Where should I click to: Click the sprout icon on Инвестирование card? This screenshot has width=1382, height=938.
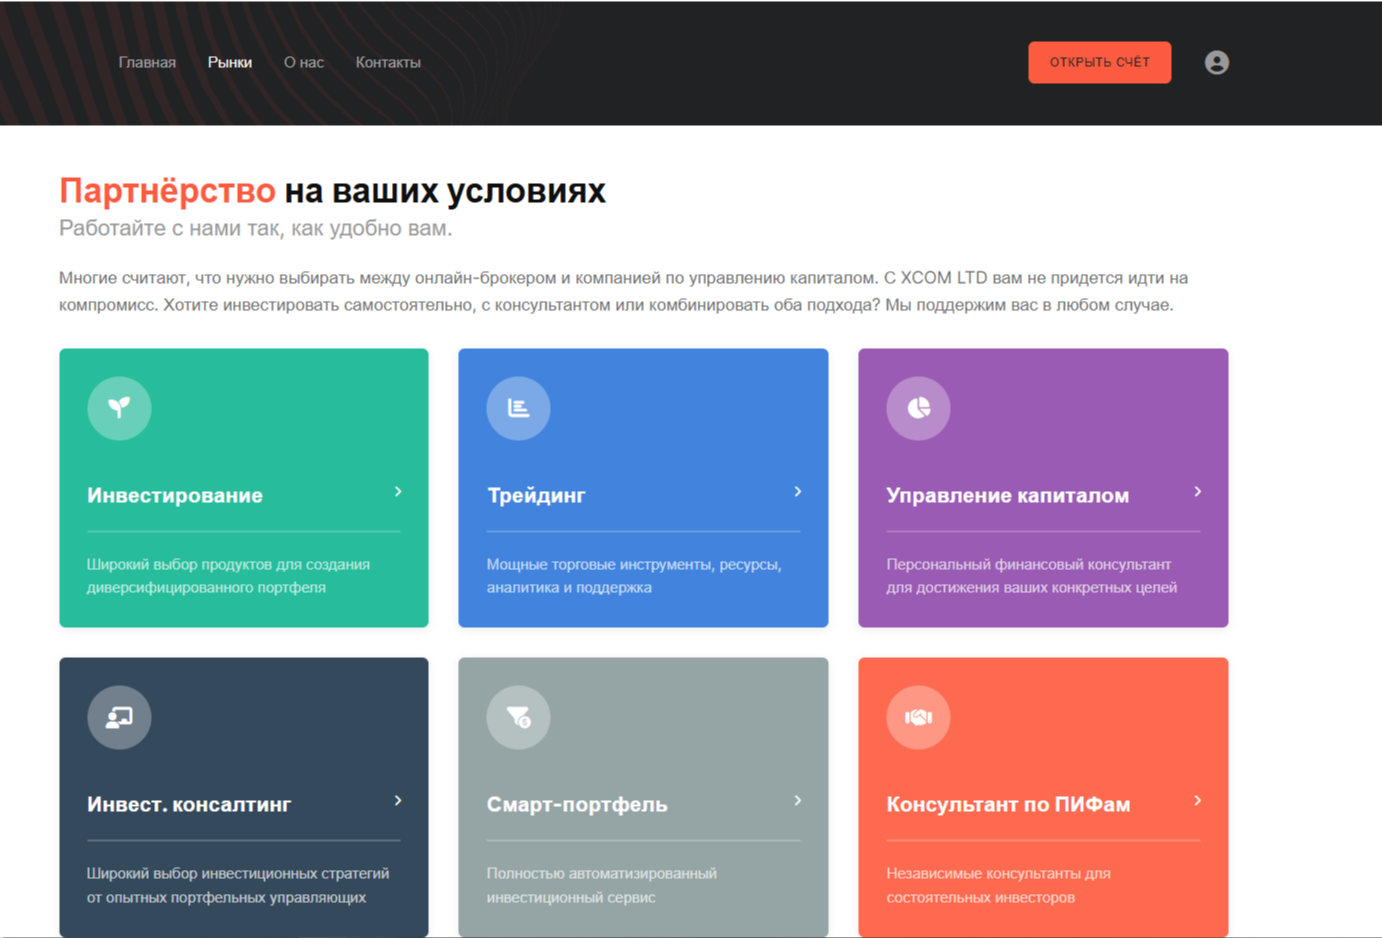coord(119,408)
